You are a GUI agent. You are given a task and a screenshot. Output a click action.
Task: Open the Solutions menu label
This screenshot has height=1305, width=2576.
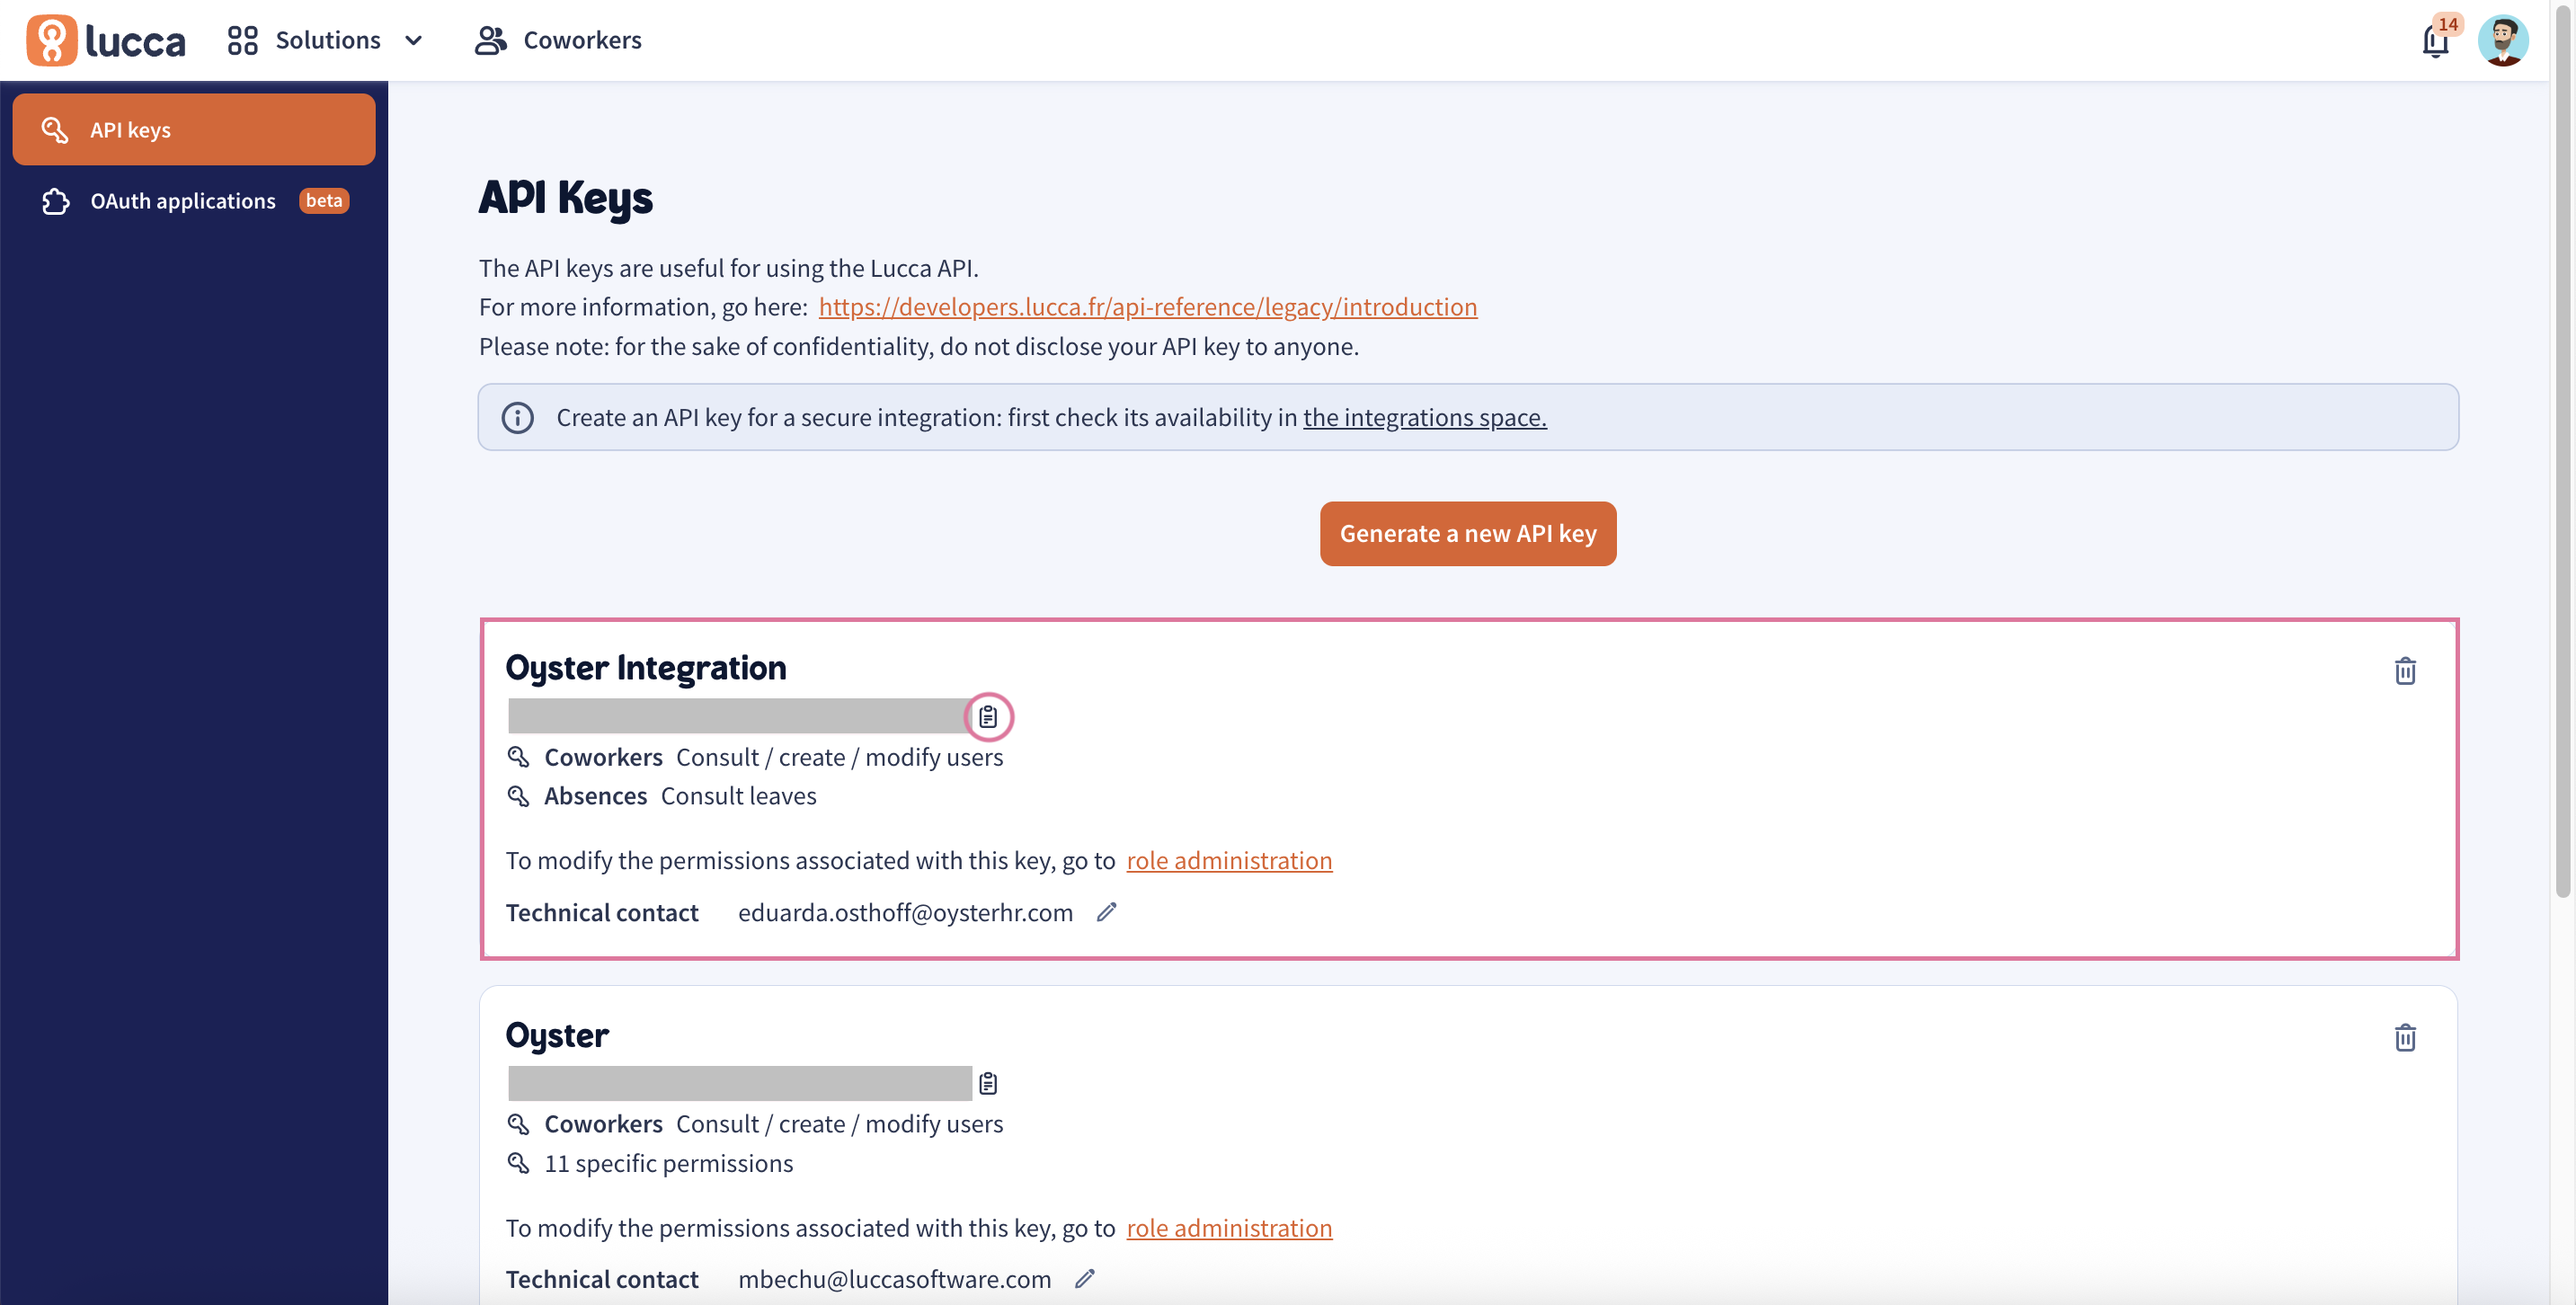[x=328, y=40]
